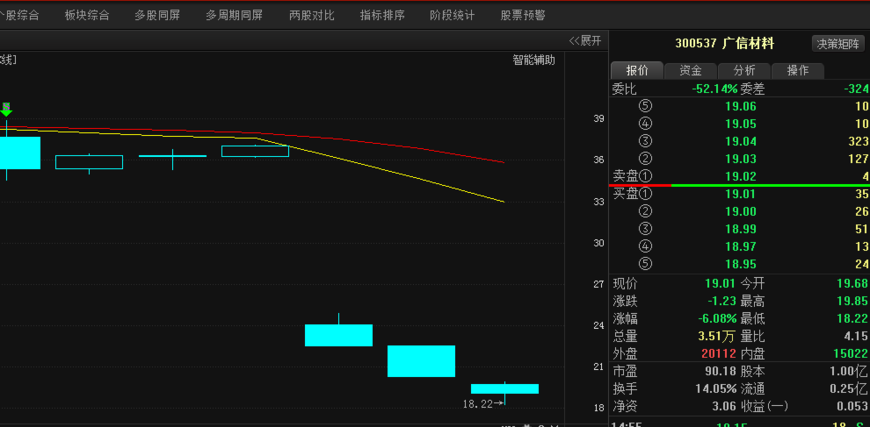Open 股票预警 stock alert
Image resolution: width=870 pixels, height=427 pixels.
pos(523,15)
